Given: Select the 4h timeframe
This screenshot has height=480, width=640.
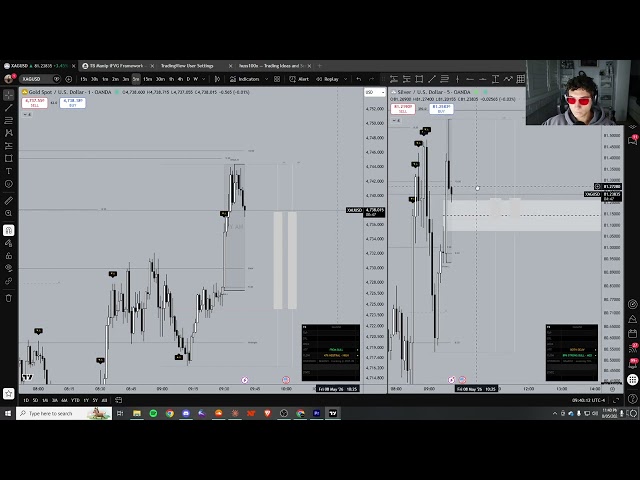Looking at the screenshot, I should (180, 79).
